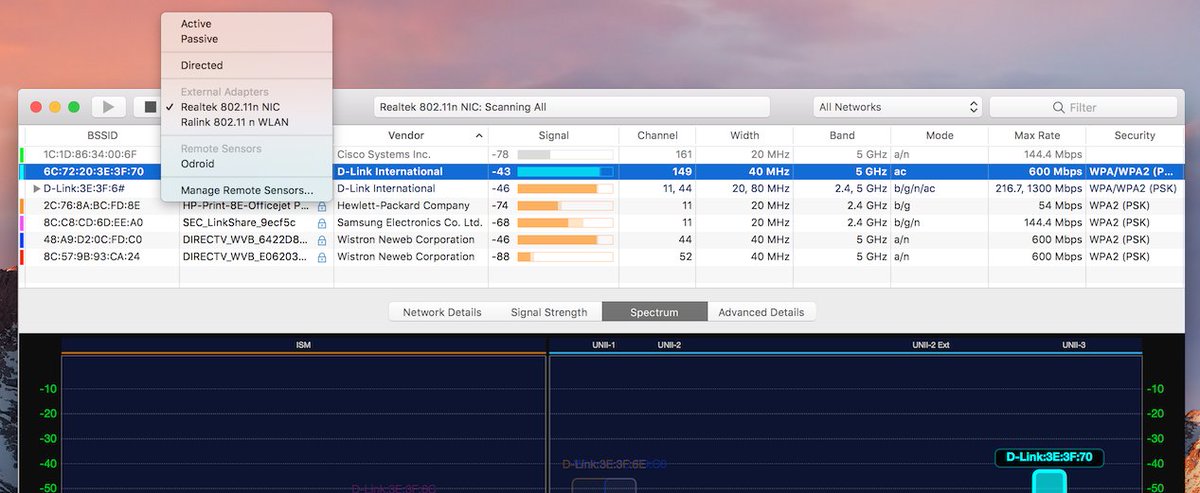Sort by Security column header
1200x493 pixels.
[1135, 136]
